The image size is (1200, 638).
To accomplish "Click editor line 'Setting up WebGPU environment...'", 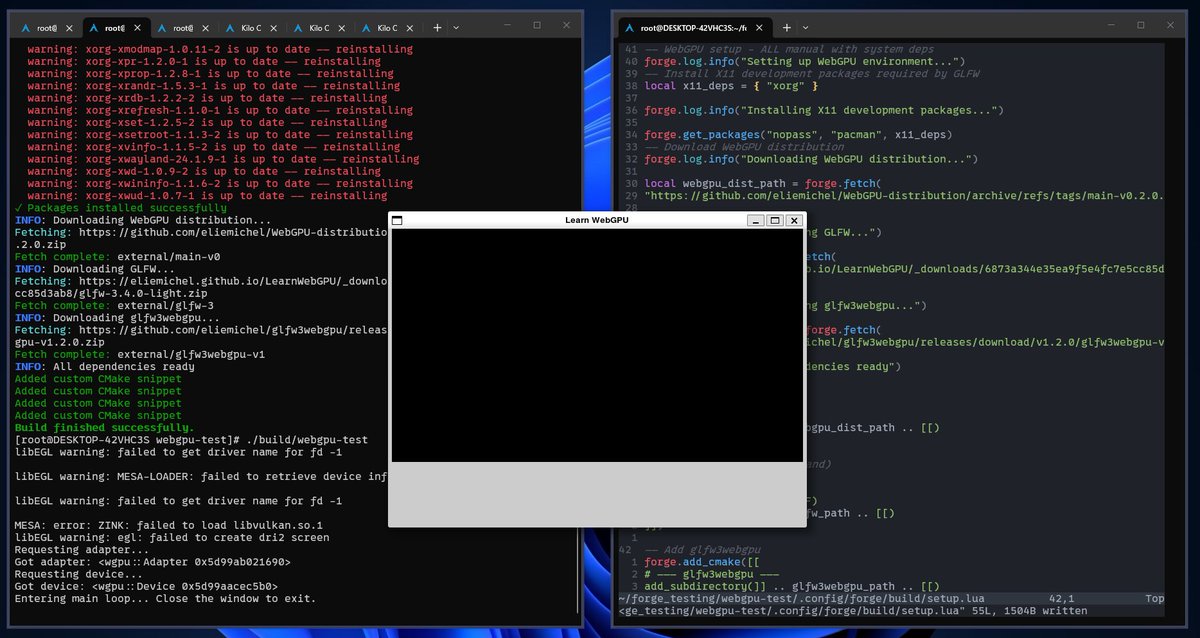I will (x=804, y=61).
